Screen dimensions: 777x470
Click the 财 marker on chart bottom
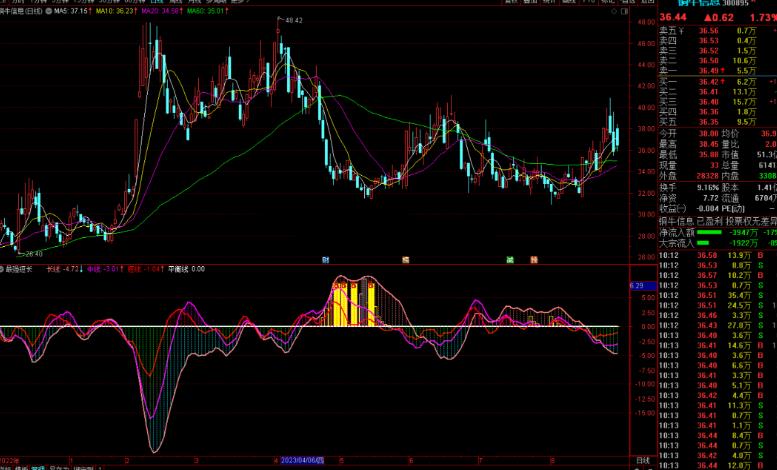pos(326,260)
